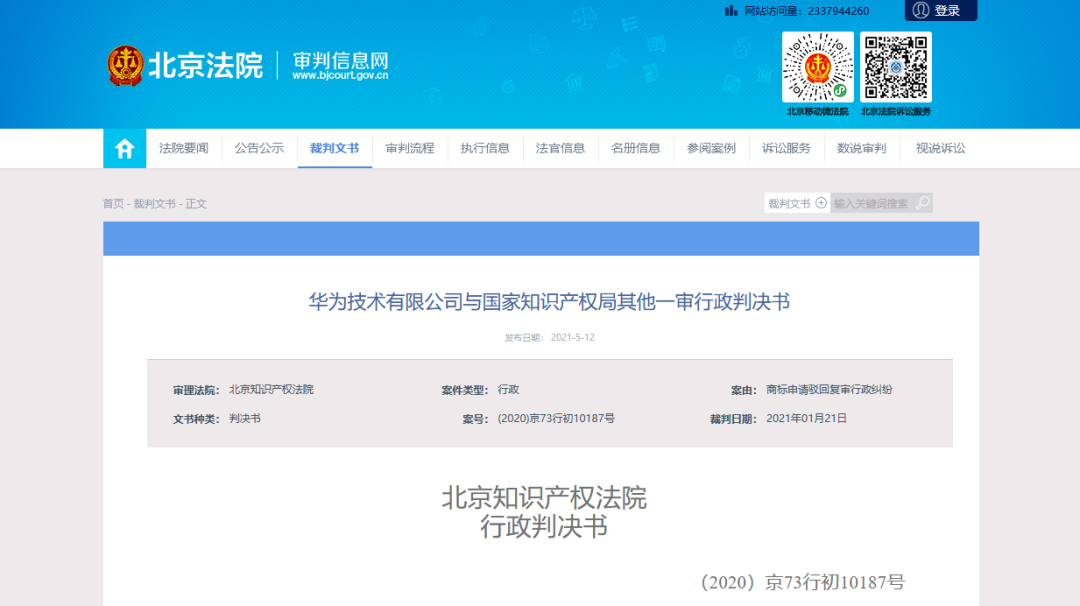Go to the 公告公示 section
Viewport: 1080px width, 606px height.
tap(259, 149)
